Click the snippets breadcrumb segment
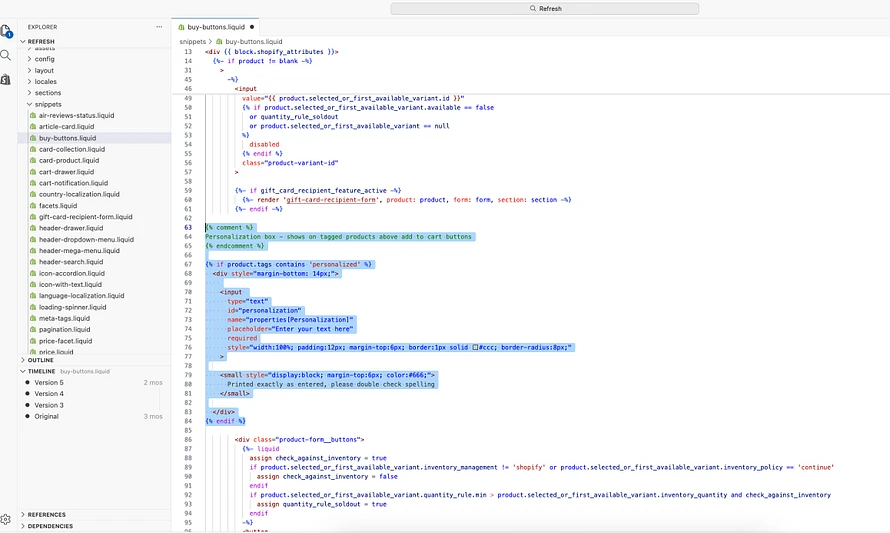890x533 pixels. (x=192, y=41)
